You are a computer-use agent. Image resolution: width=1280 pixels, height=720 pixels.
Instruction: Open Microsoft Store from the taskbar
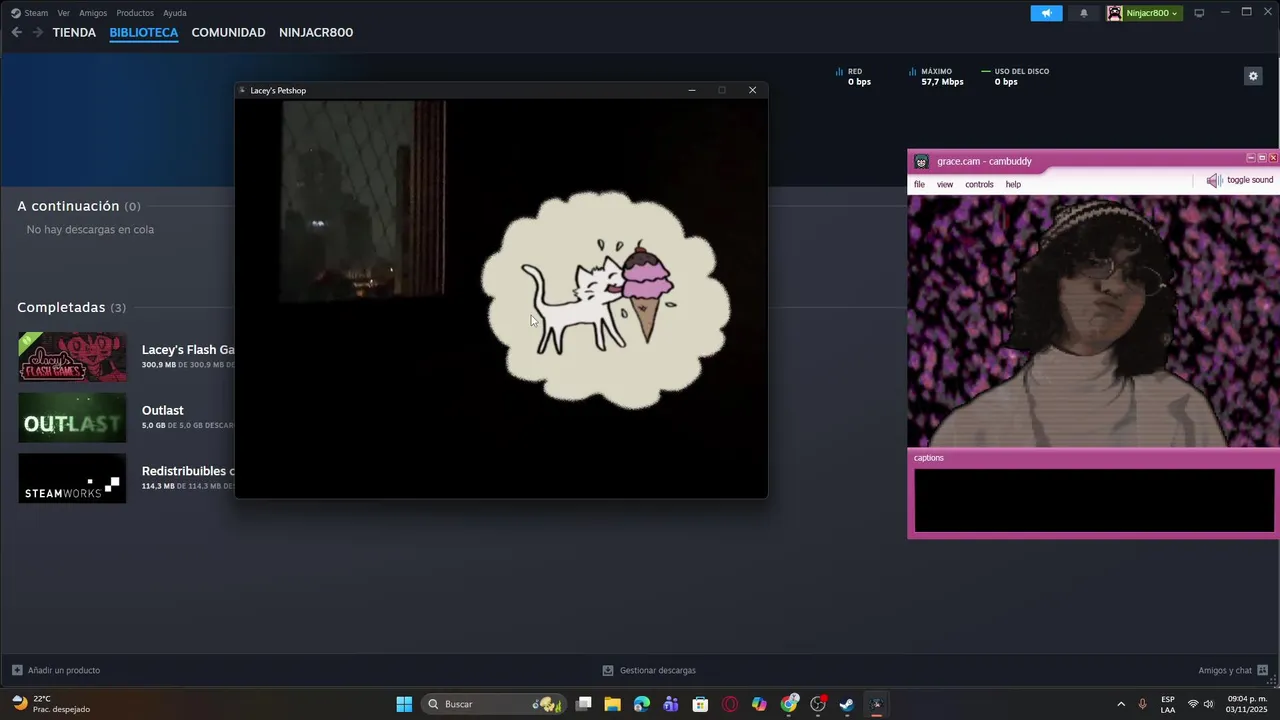point(701,704)
